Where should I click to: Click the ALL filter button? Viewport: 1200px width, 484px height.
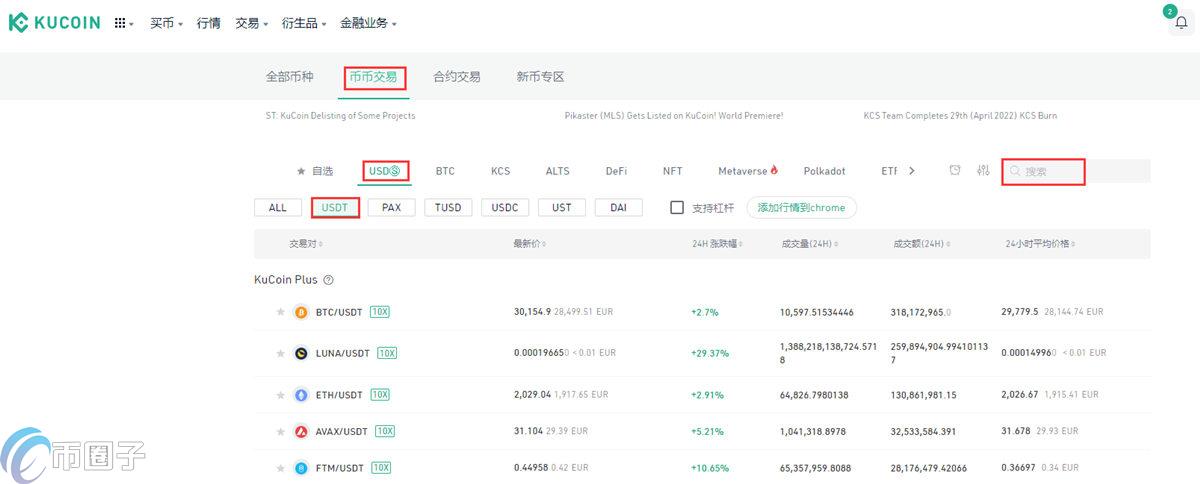pyautogui.click(x=278, y=208)
